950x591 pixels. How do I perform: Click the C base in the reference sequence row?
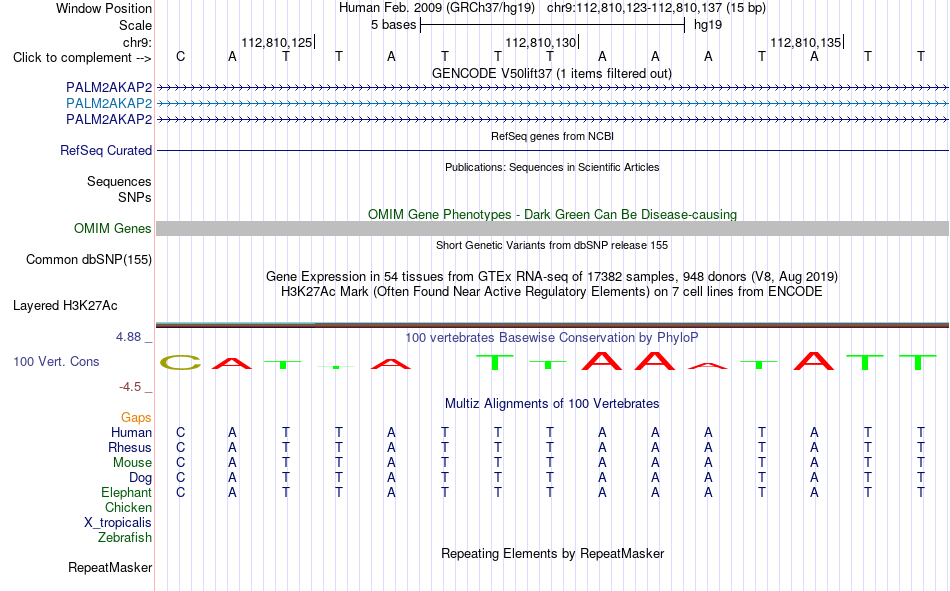pyautogui.click(x=180, y=57)
